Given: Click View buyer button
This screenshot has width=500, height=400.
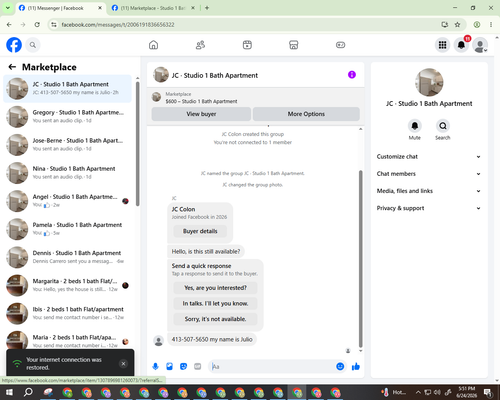Looking at the screenshot, I should pos(201,114).
